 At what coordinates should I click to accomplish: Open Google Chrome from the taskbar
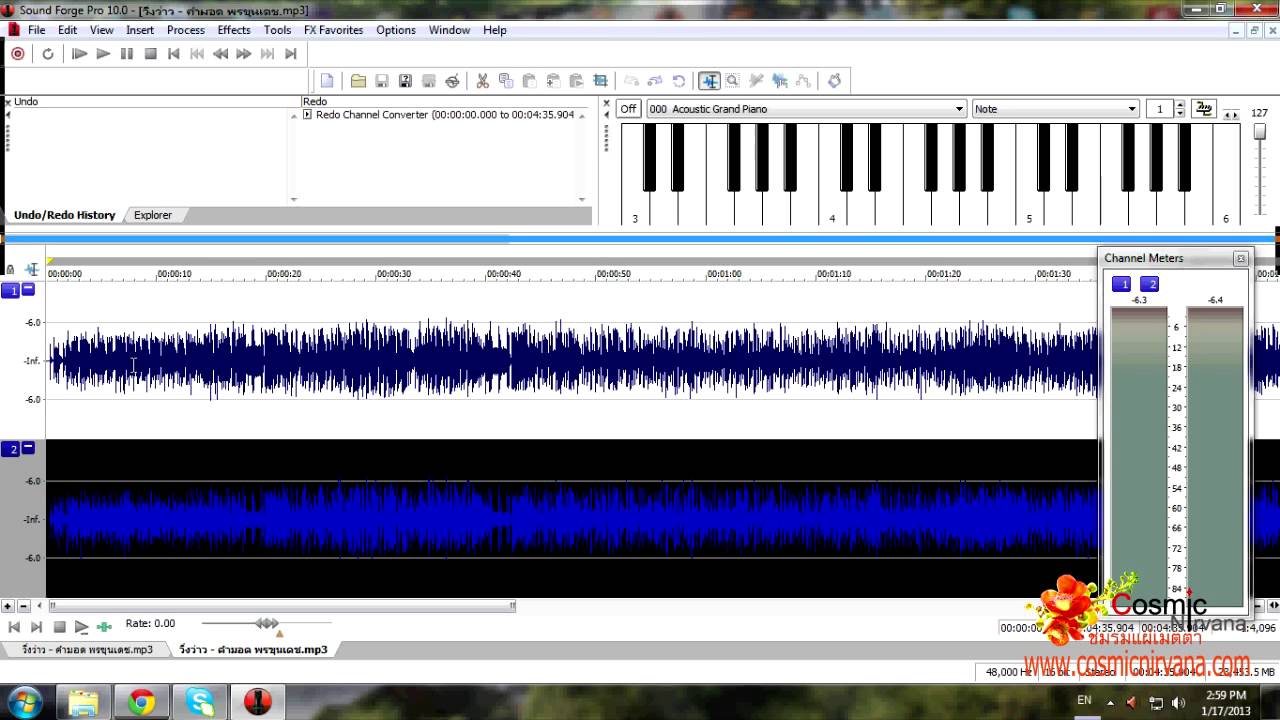click(141, 702)
